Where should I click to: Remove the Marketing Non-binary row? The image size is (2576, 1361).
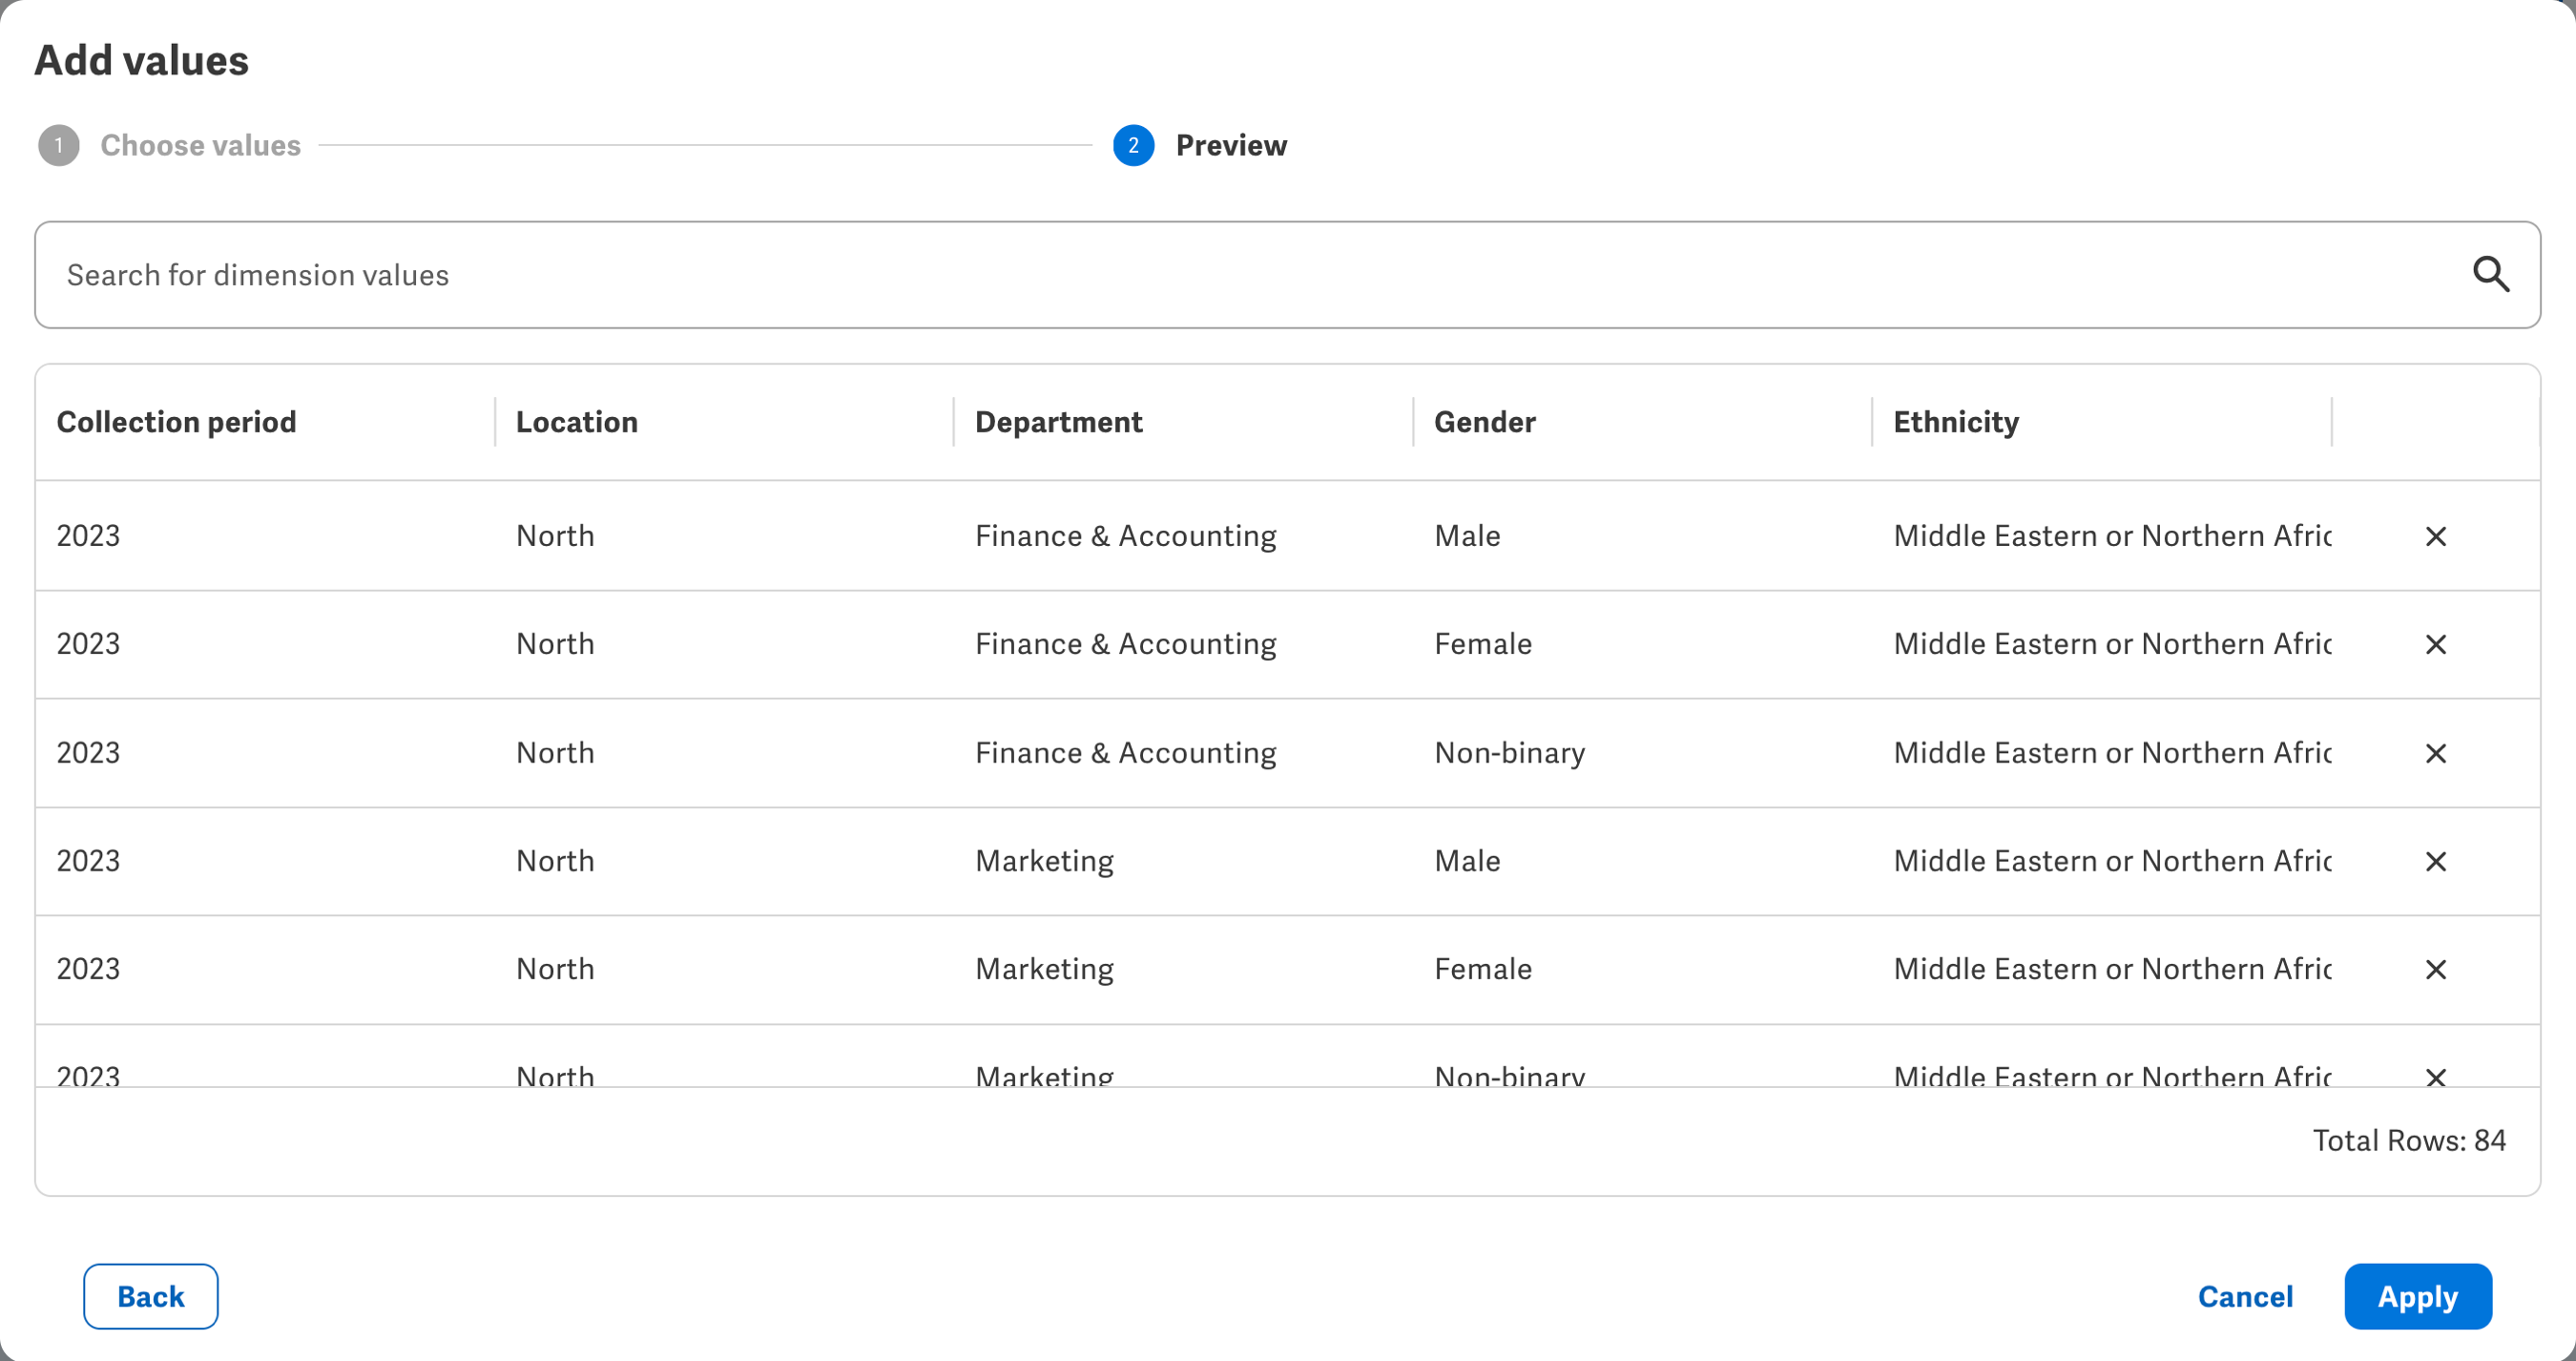[2435, 1076]
